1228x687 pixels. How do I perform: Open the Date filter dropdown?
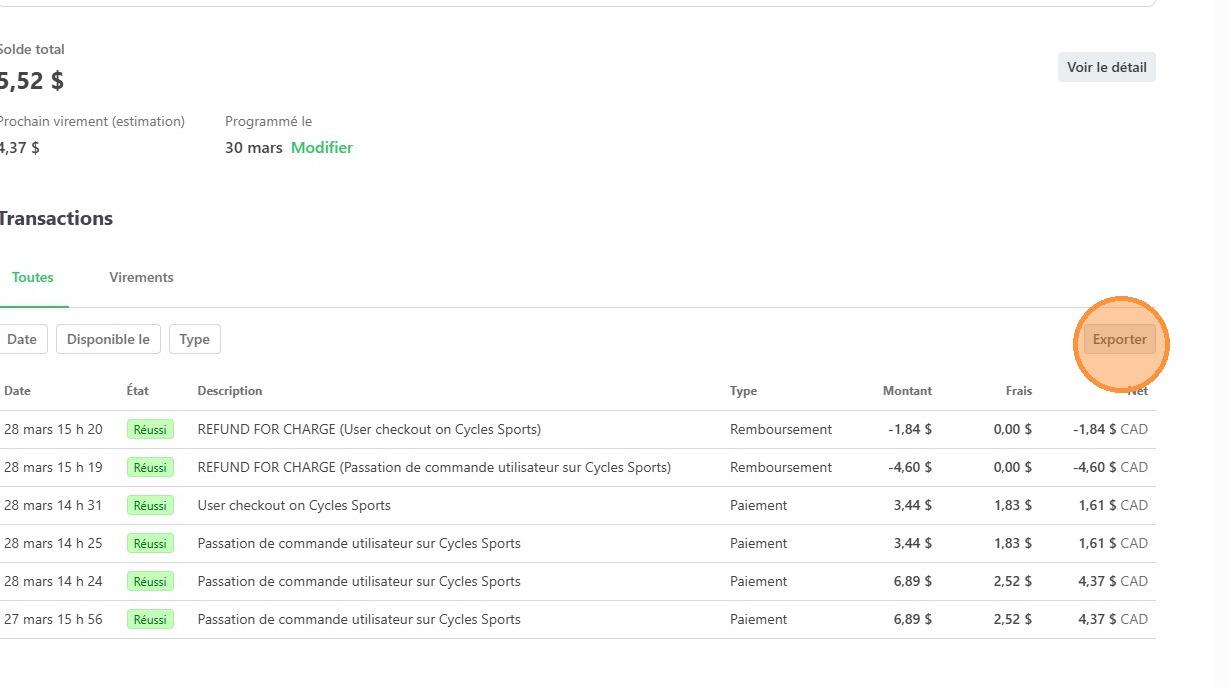point(22,339)
